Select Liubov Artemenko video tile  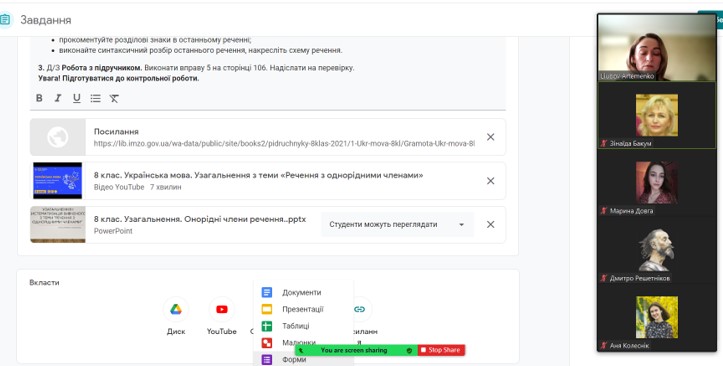(x=657, y=47)
